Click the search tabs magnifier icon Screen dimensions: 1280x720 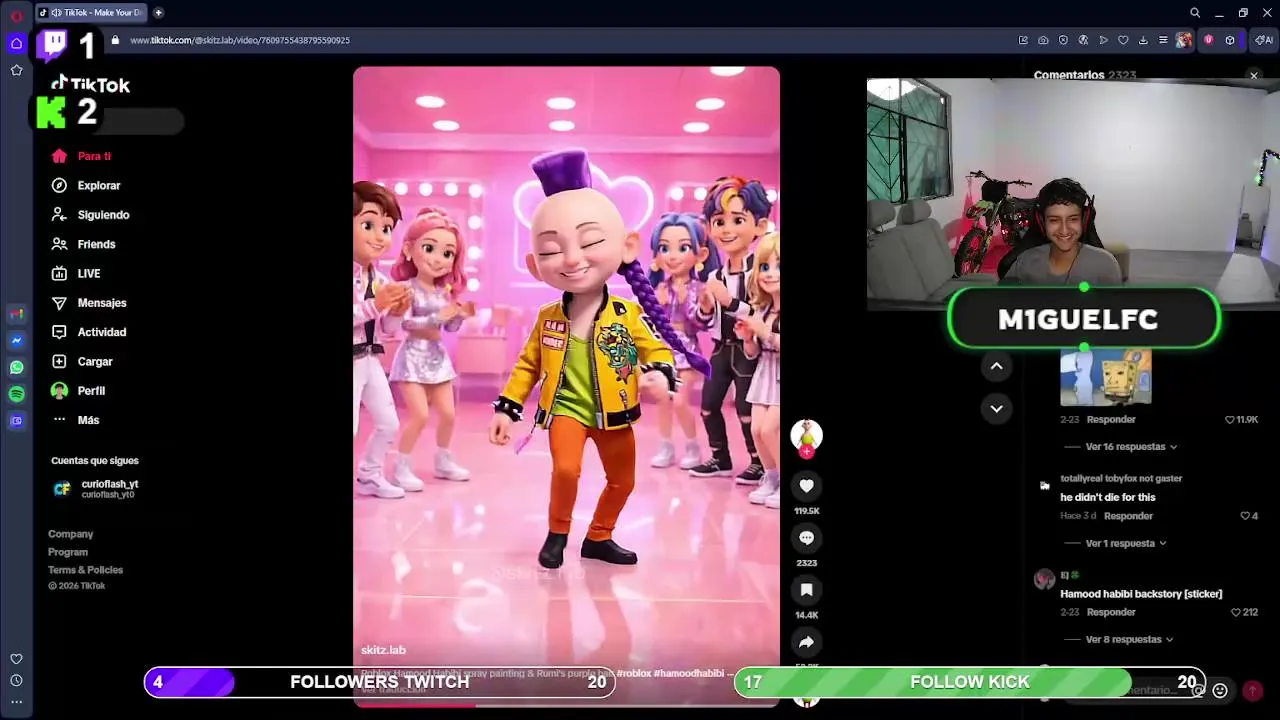1195,13
